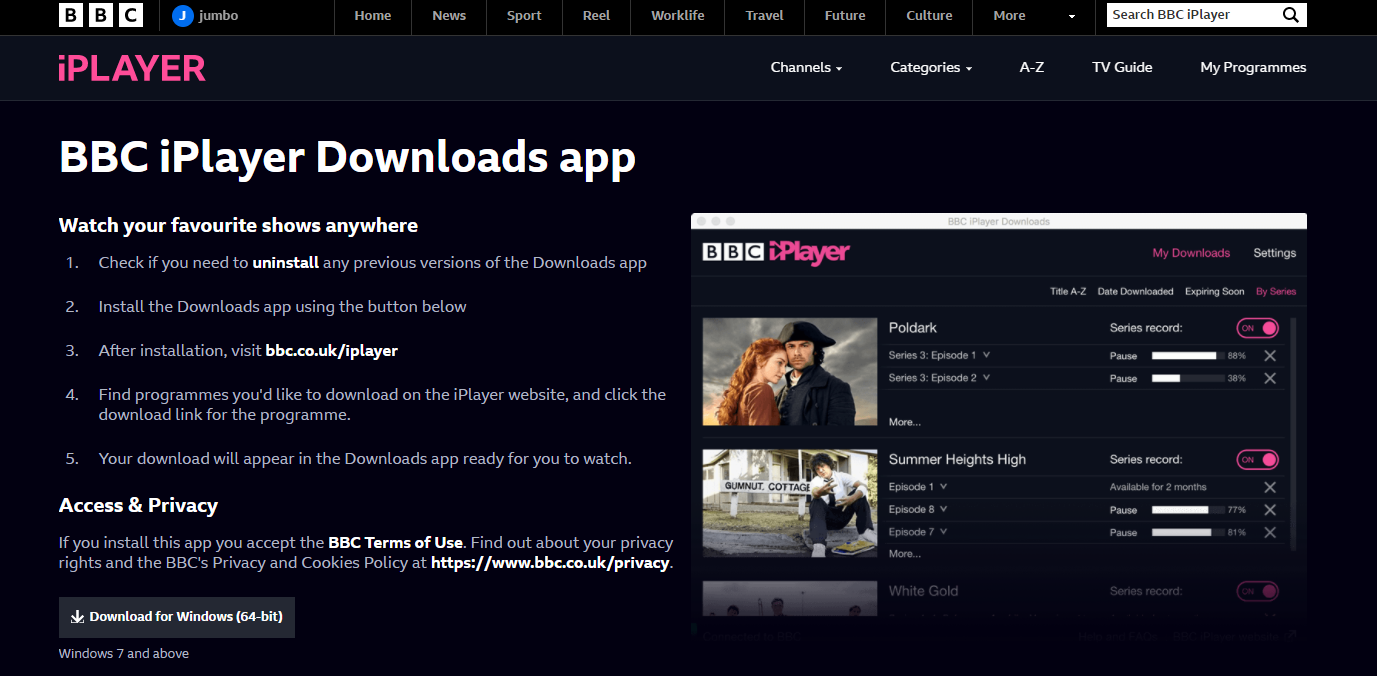The image size is (1377, 676).
Task: Open the More navigation dropdown arrow
Action: pyautogui.click(x=1072, y=16)
